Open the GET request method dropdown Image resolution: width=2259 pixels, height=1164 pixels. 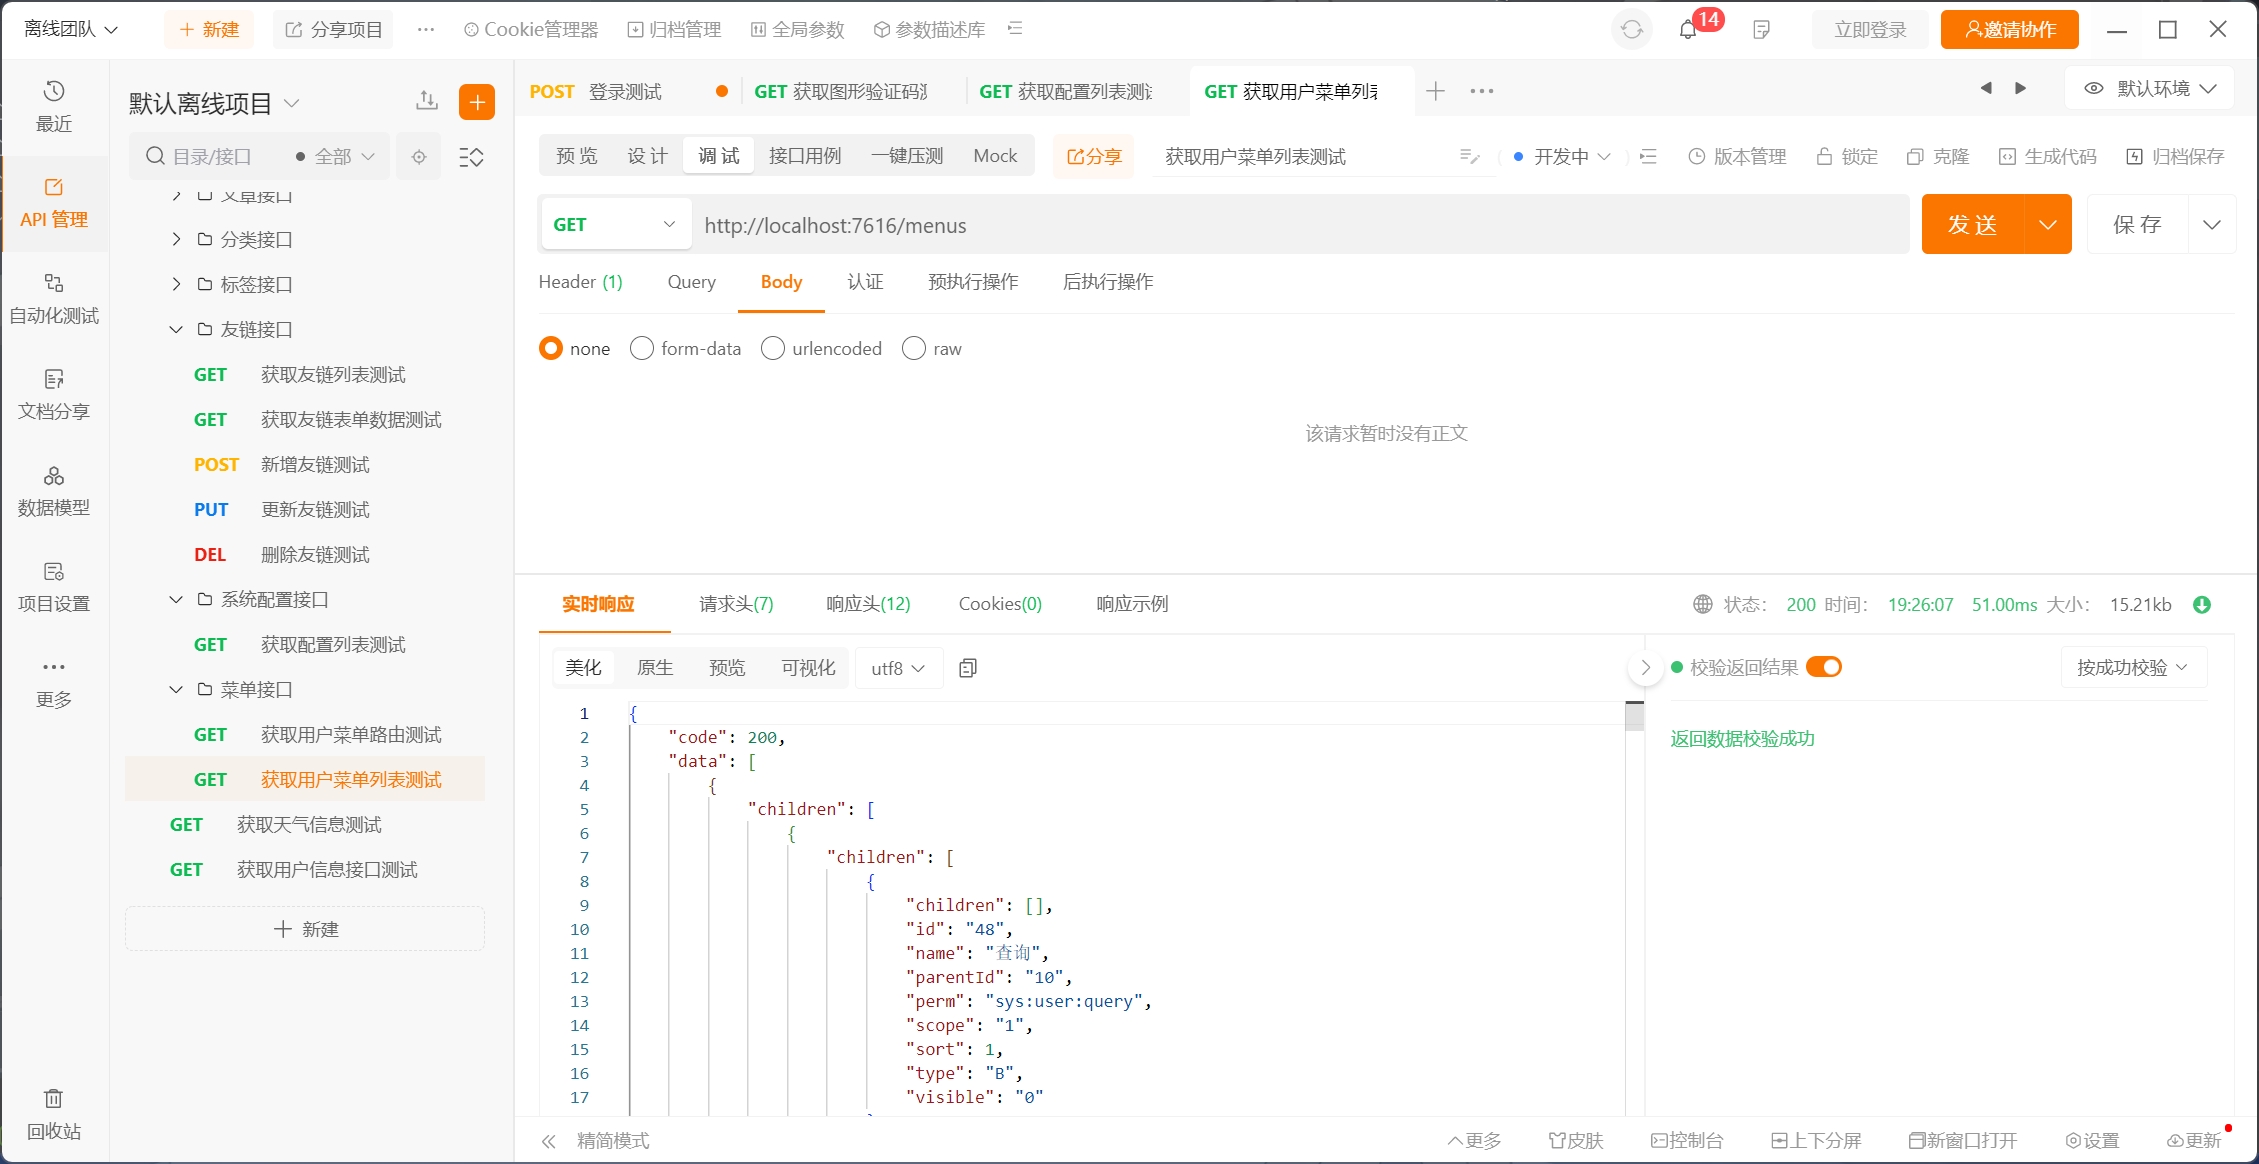click(x=615, y=225)
